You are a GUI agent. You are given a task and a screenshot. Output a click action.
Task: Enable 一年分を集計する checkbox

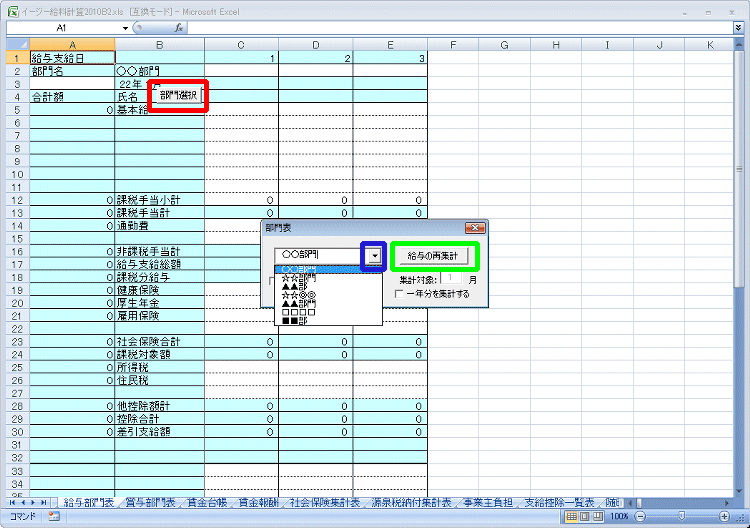[400, 294]
